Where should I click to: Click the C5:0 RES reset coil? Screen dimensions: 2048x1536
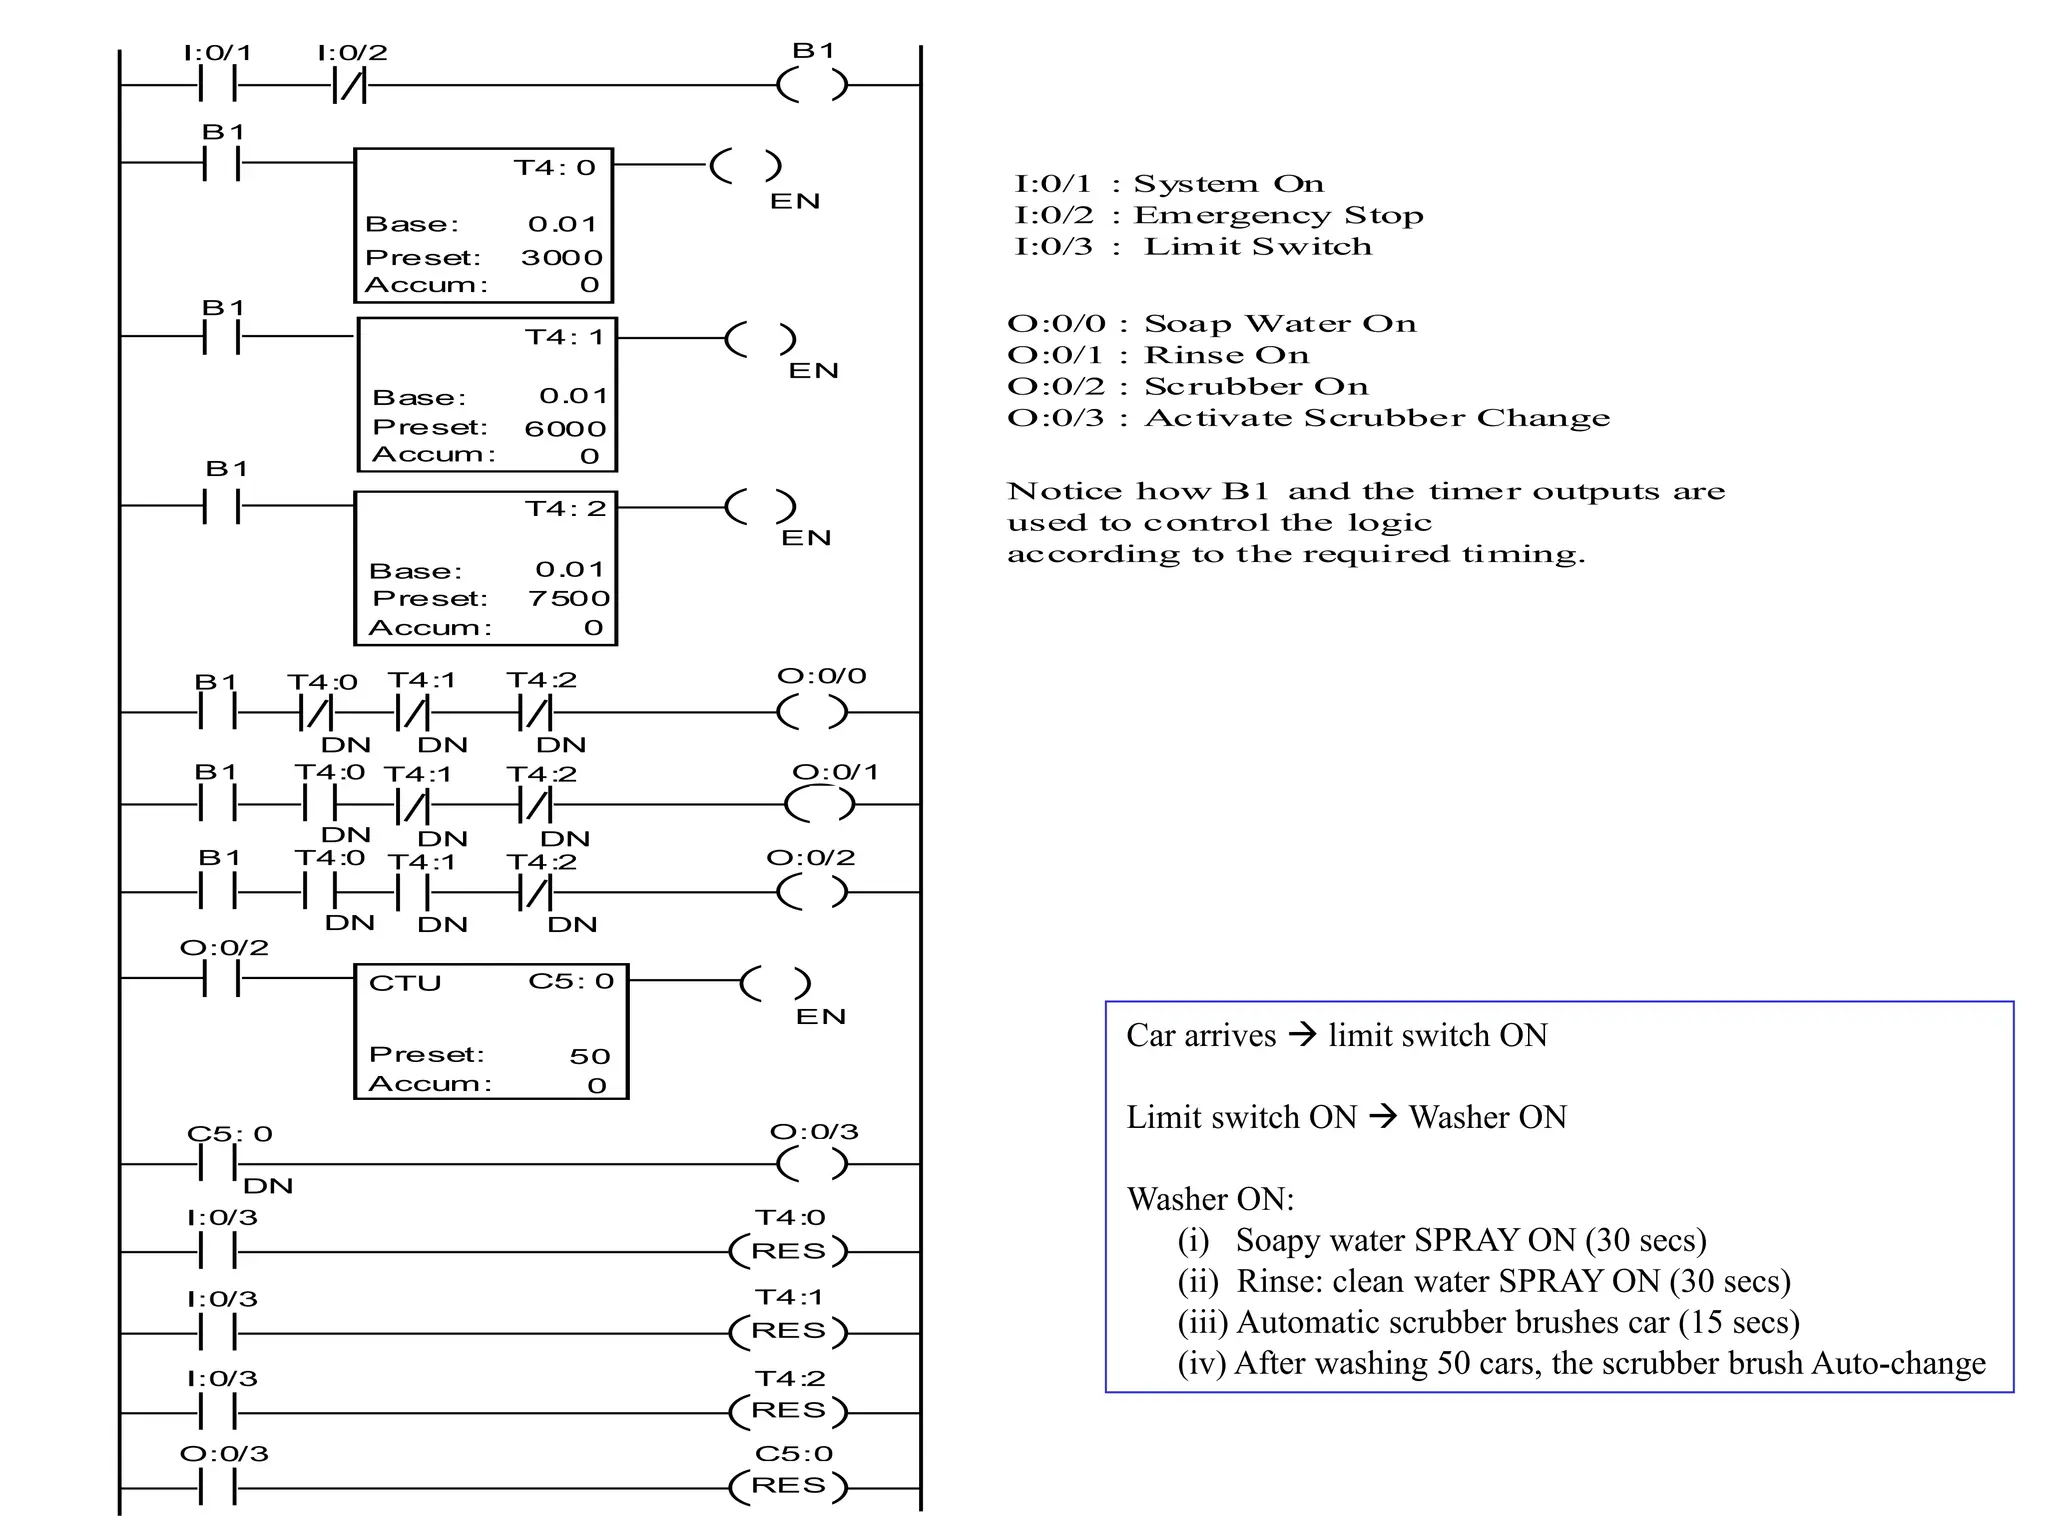tap(788, 1486)
